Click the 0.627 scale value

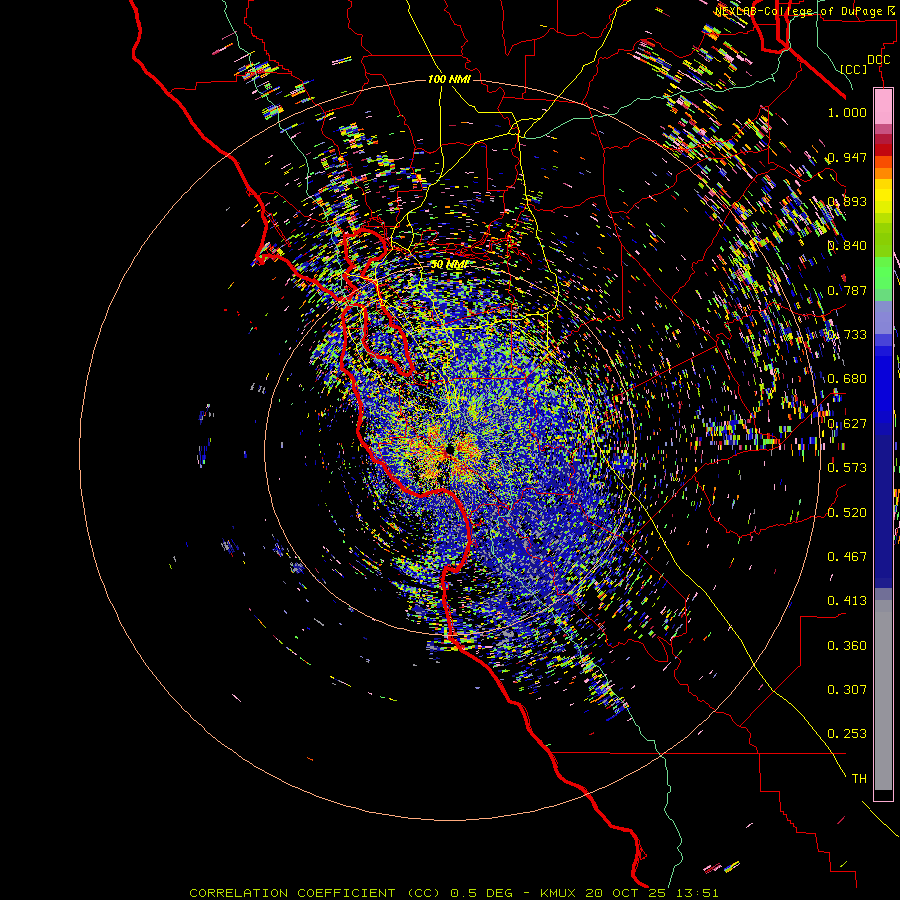[x=847, y=424]
